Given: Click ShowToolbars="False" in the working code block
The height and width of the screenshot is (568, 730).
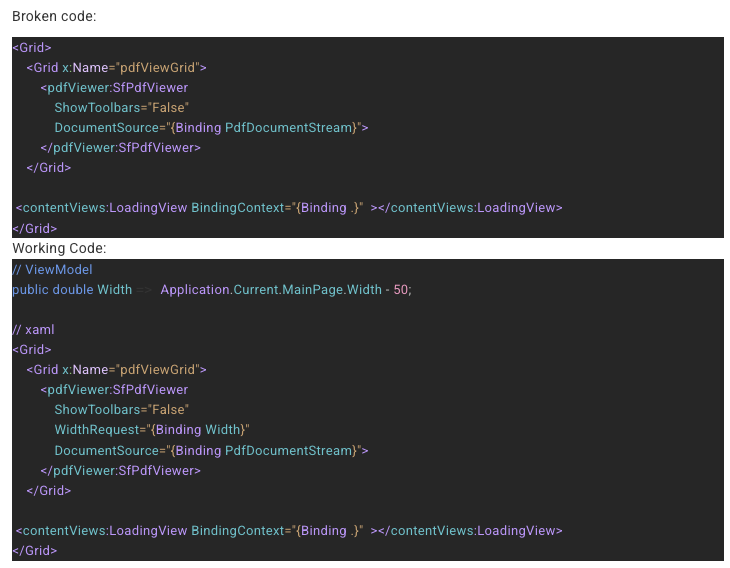Looking at the screenshot, I should [121, 409].
